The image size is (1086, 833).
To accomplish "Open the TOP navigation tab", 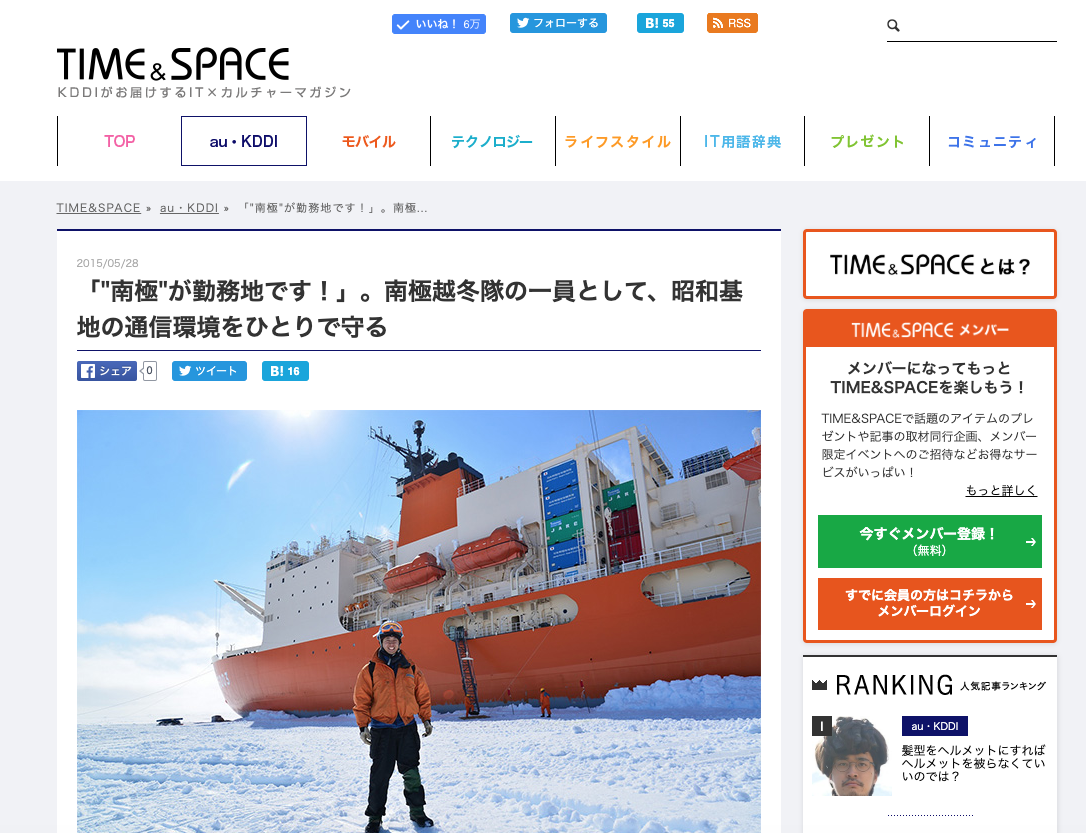I will 119,141.
